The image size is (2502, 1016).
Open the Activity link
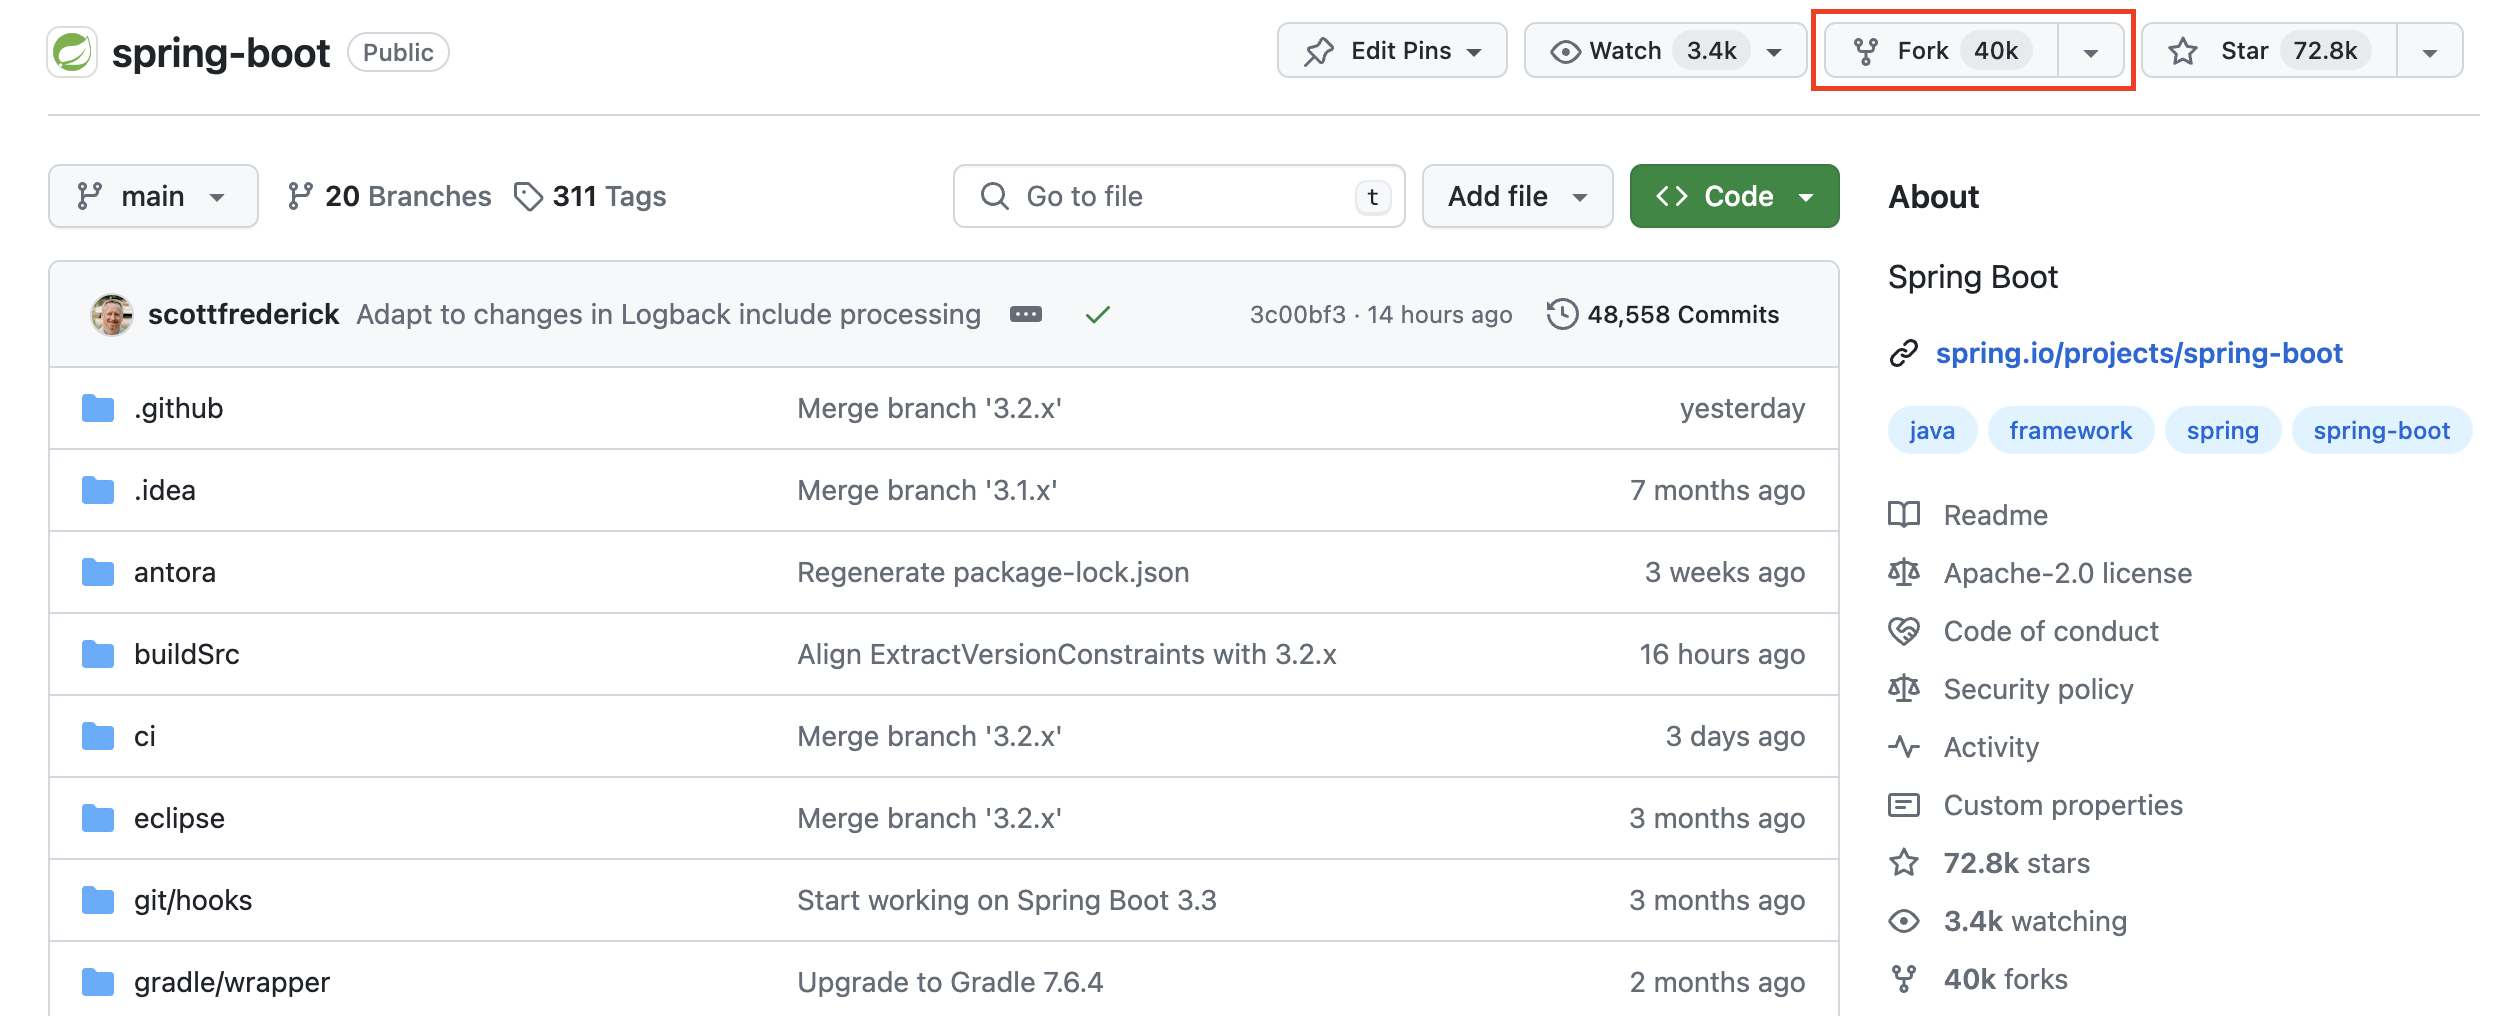1990,747
